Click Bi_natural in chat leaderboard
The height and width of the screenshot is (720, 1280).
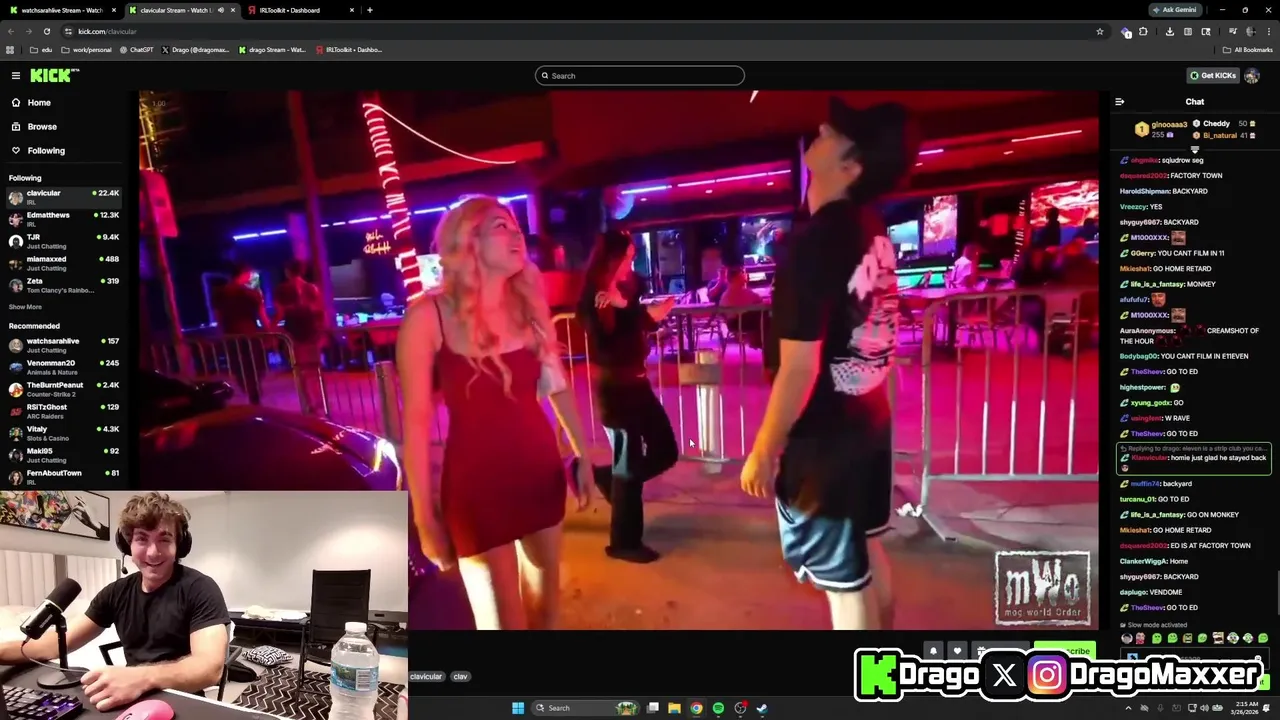[1224, 135]
